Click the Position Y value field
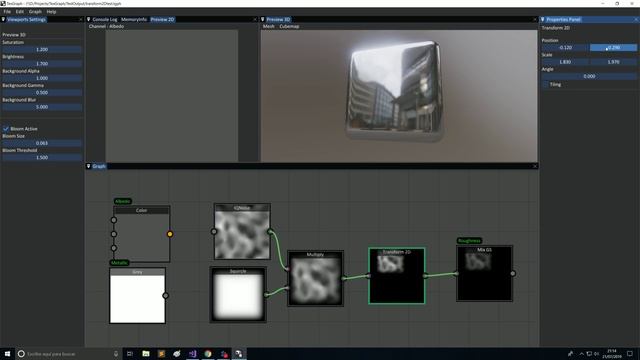The image size is (640, 360). (x=613, y=48)
